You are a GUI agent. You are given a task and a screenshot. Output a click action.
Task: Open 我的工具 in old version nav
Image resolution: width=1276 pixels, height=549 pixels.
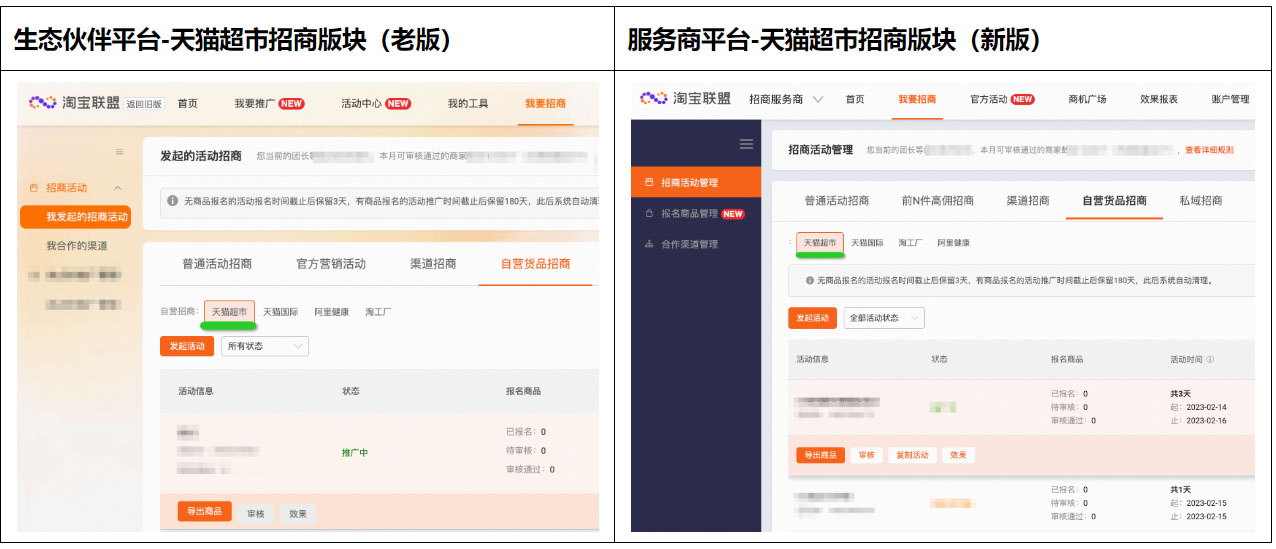pos(468,103)
